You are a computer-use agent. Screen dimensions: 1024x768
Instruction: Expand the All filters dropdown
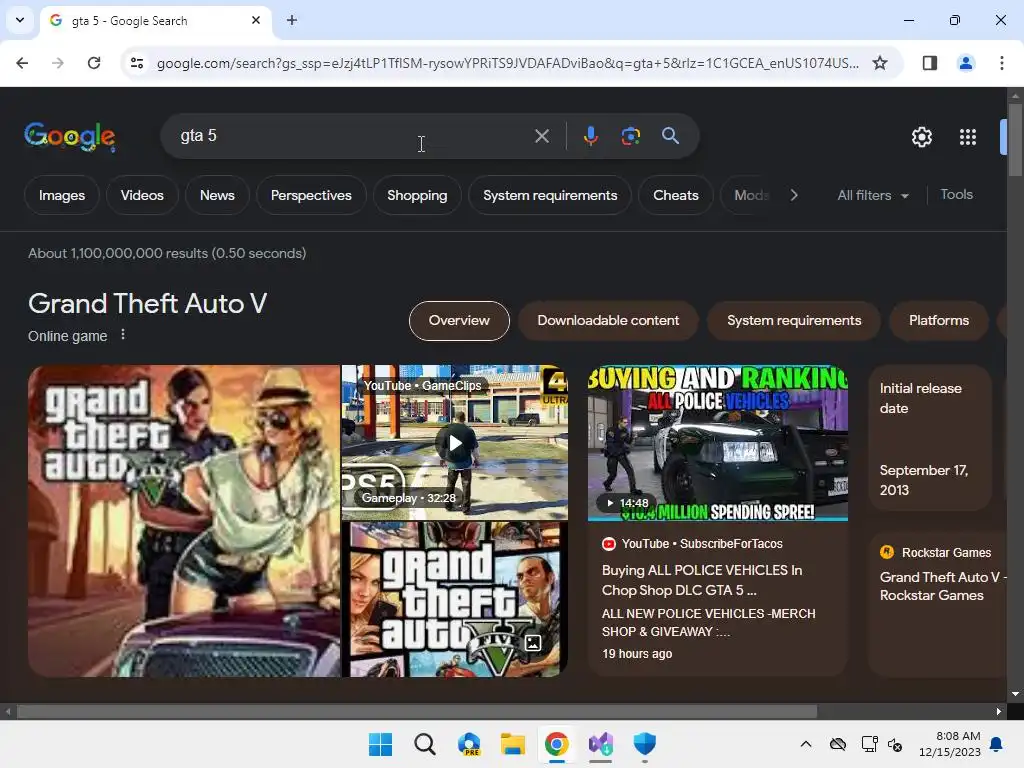[873, 195]
